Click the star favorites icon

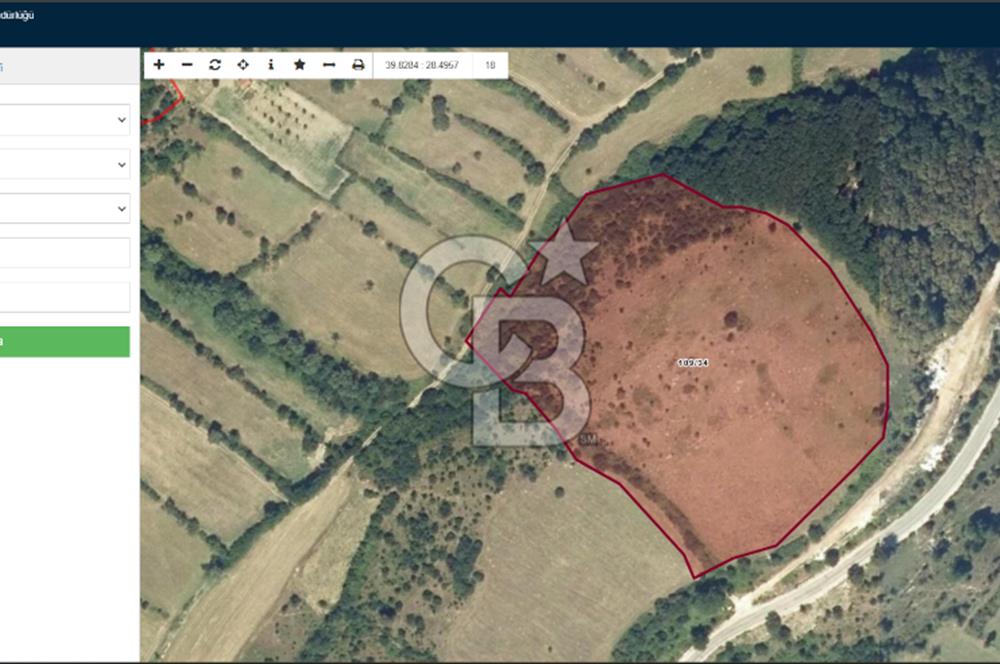coord(299,65)
